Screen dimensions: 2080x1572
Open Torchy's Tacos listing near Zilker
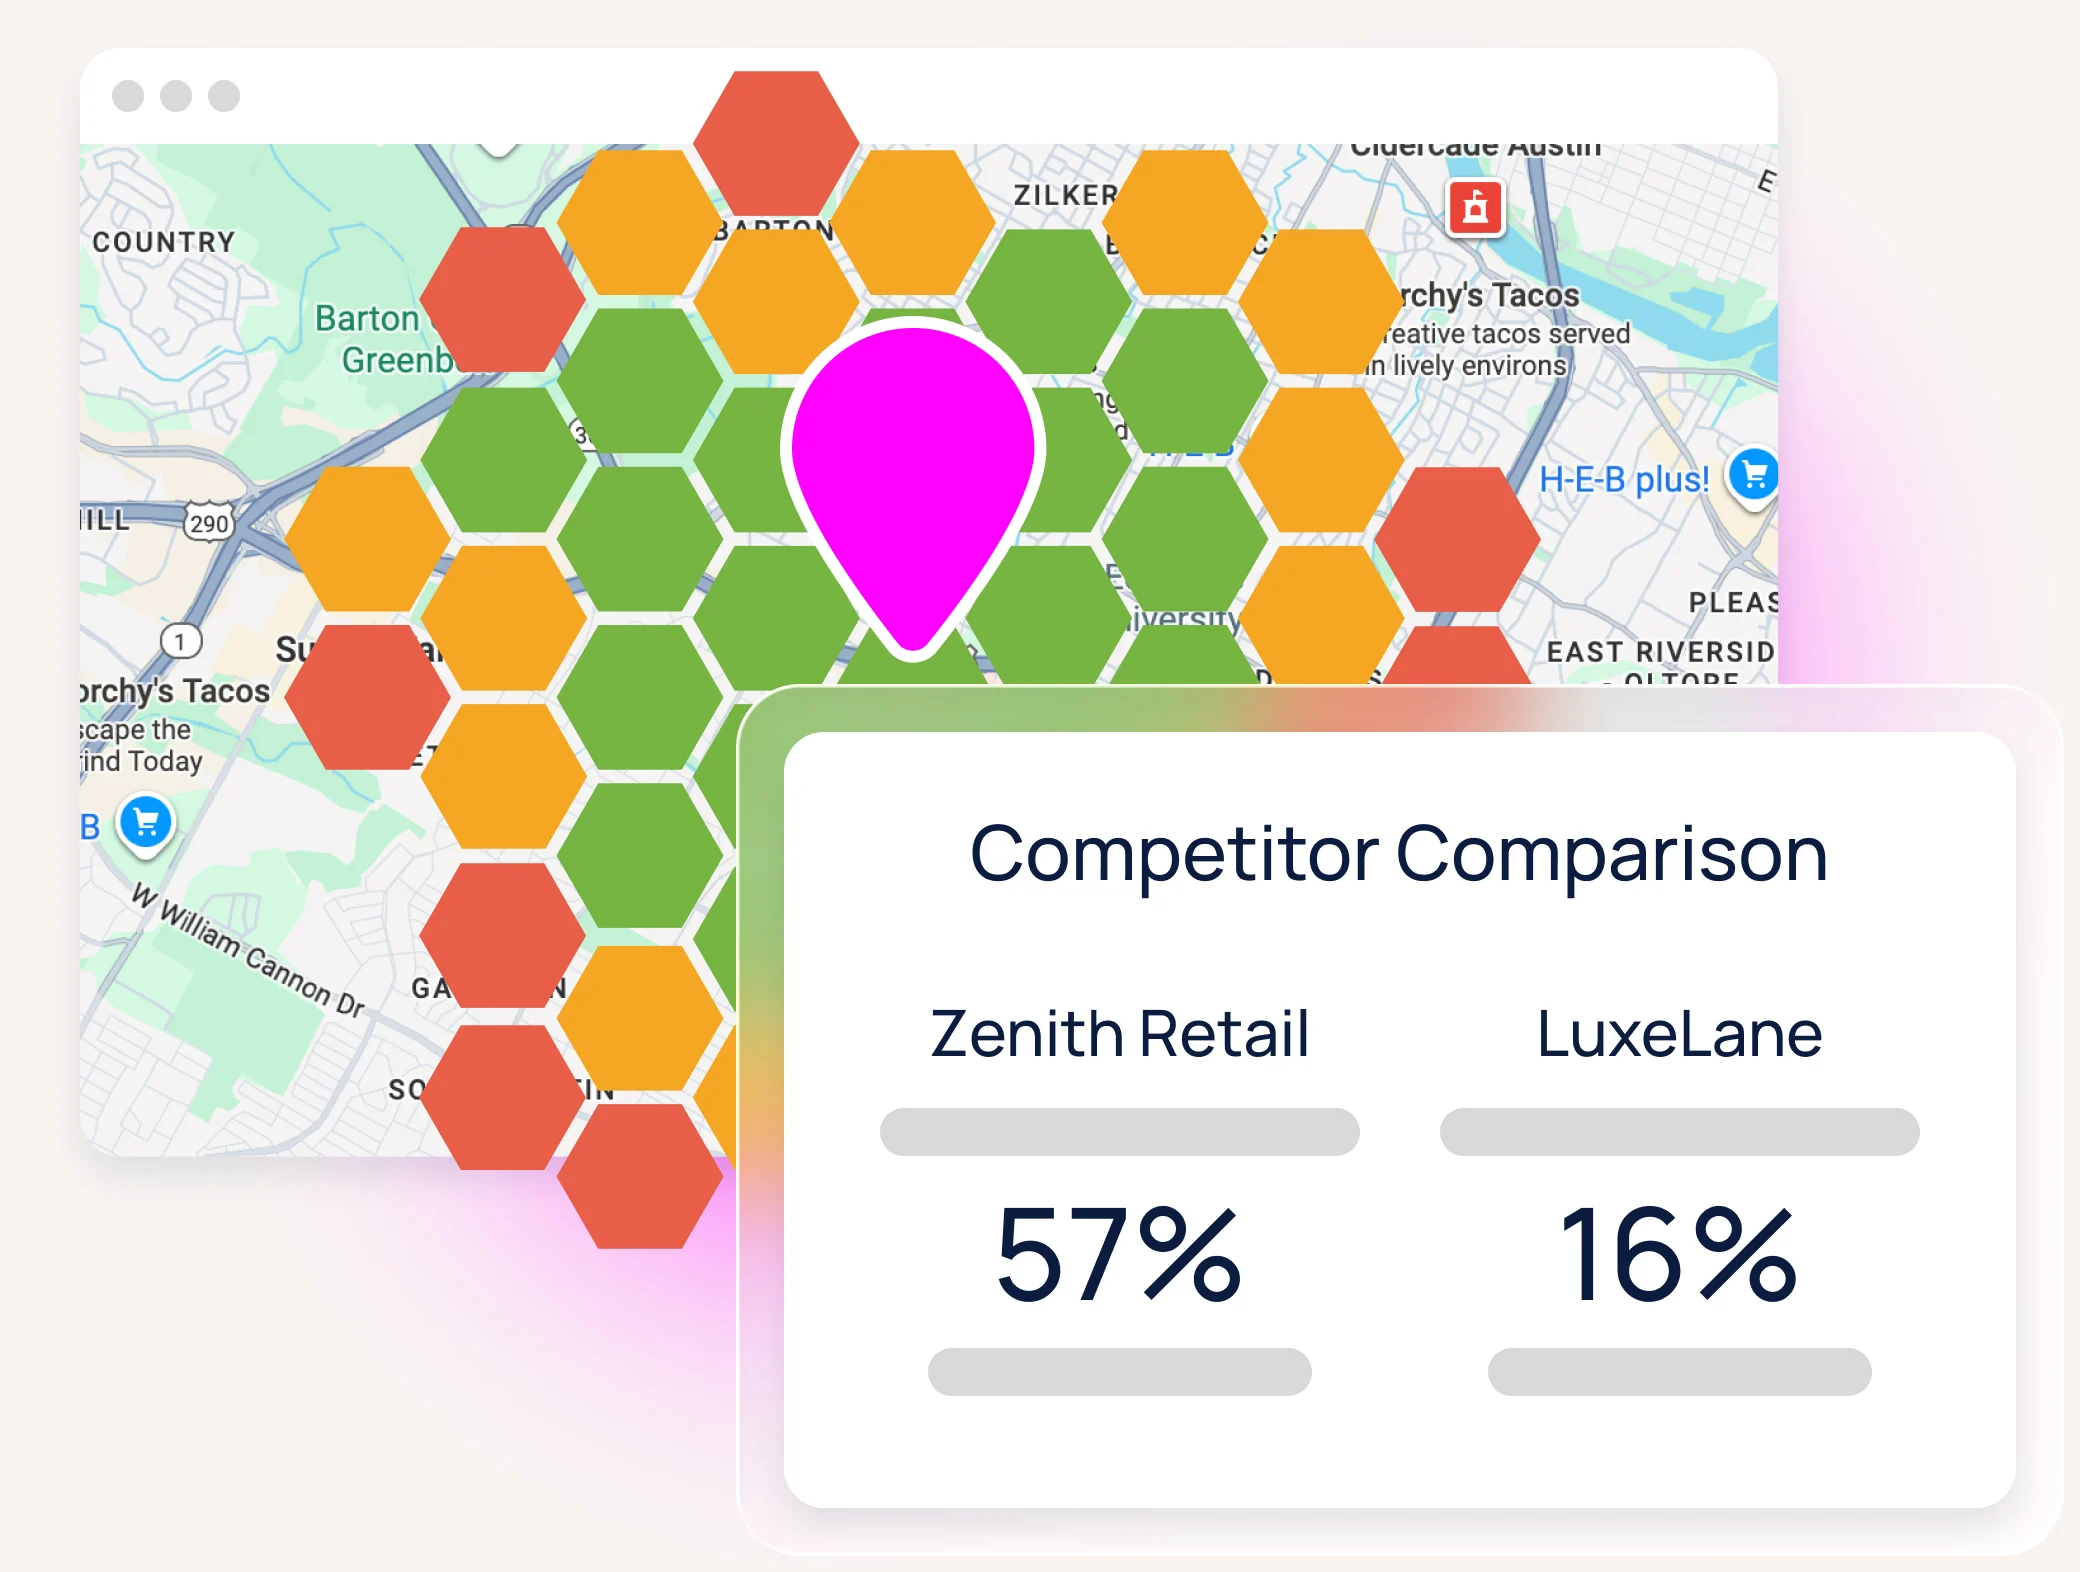coord(1488,296)
